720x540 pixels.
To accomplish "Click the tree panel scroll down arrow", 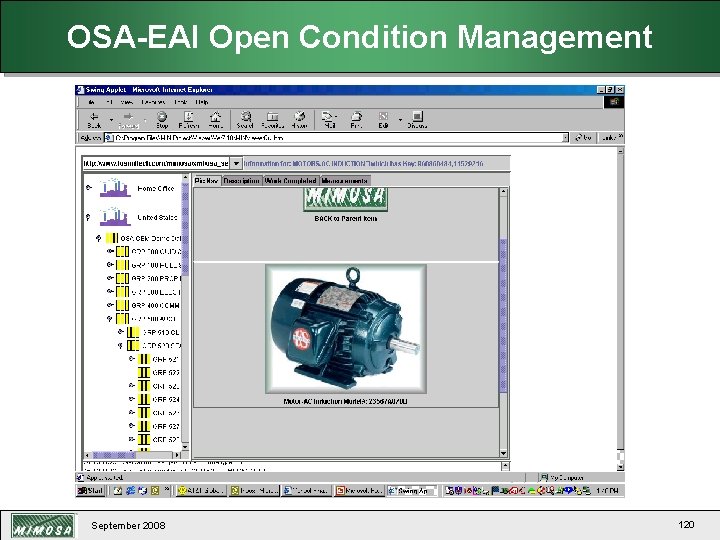I will click(x=186, y=446).
